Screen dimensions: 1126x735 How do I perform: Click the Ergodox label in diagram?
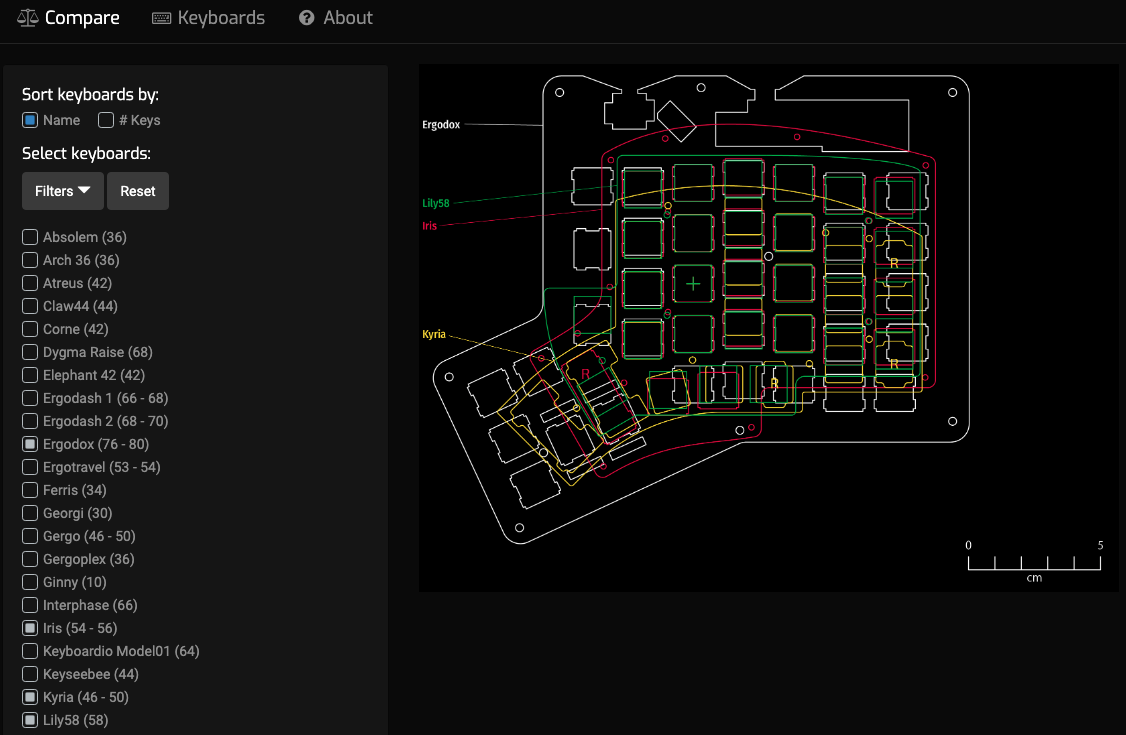(441, 125)
